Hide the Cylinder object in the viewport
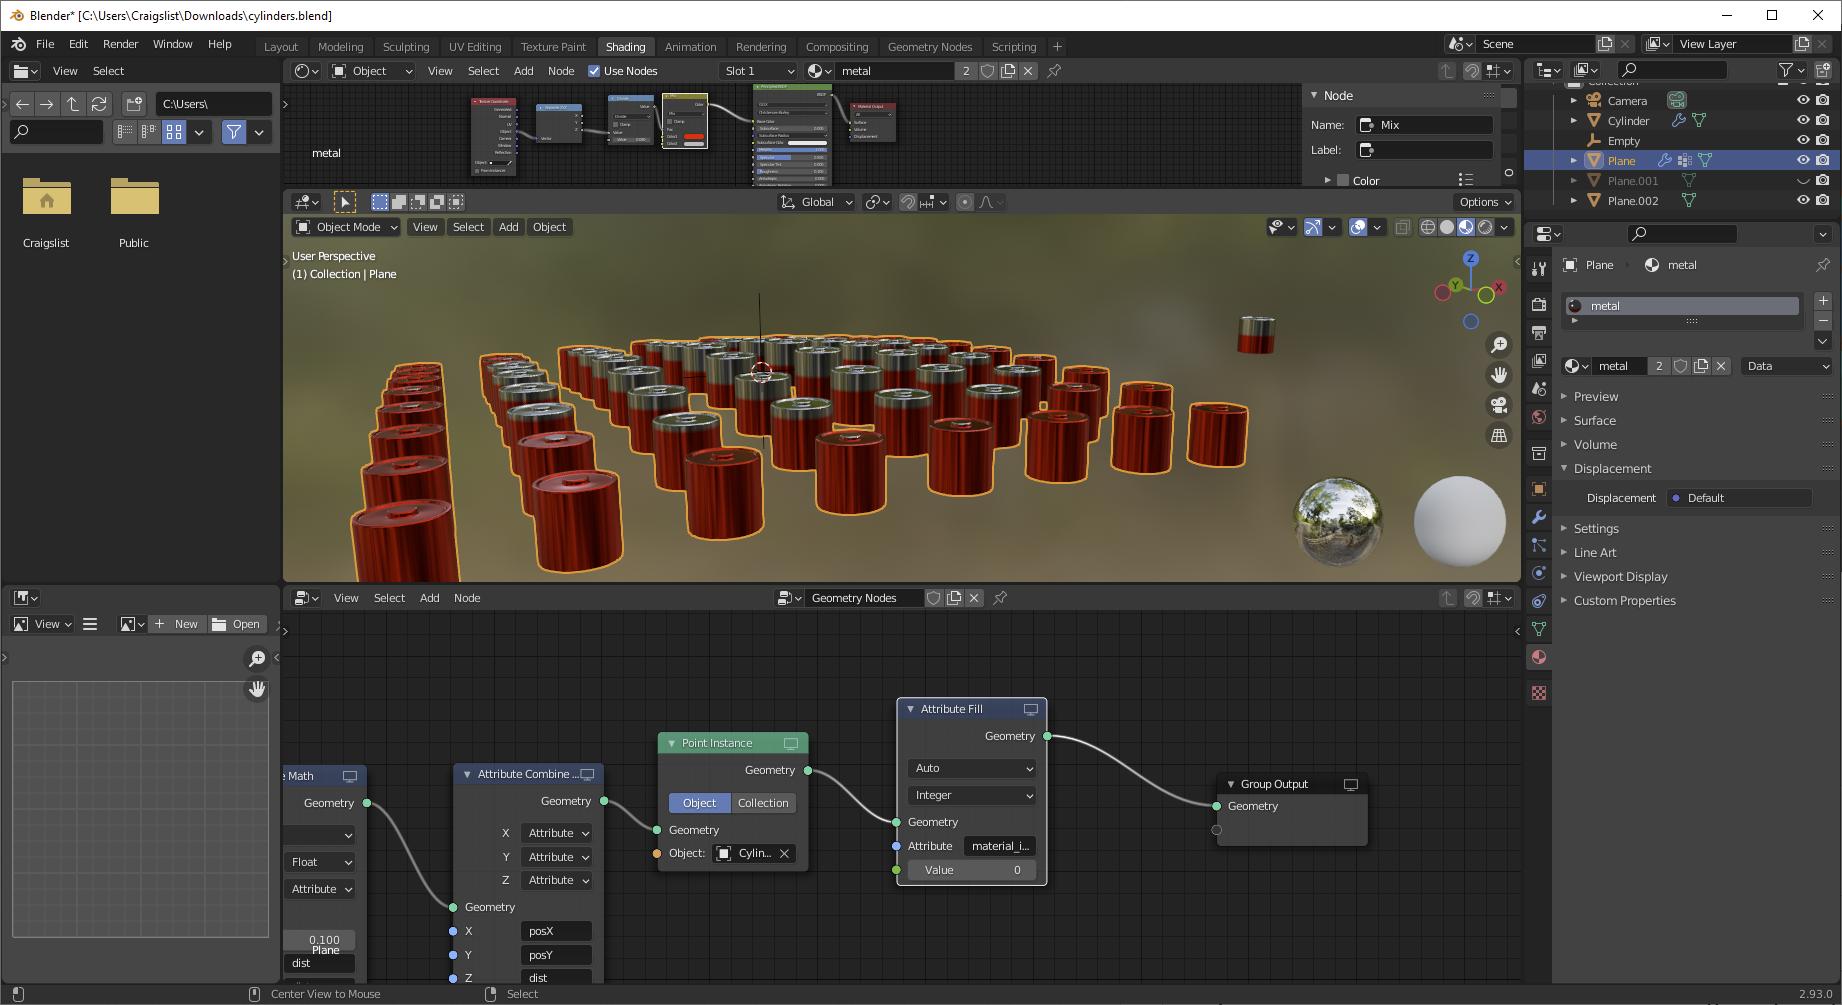 click(x=1803, y=120)
